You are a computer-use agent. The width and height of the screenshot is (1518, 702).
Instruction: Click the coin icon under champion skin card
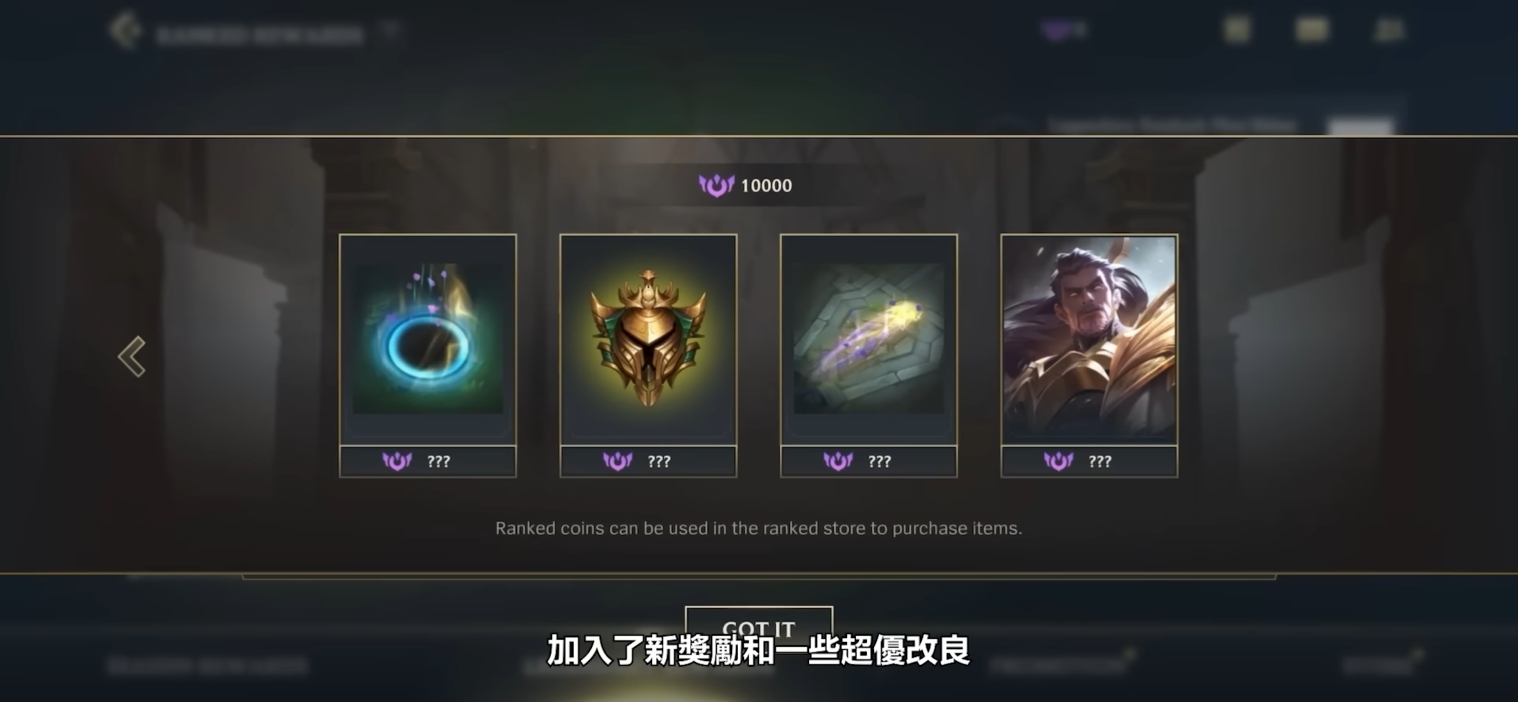[1058, 461]
